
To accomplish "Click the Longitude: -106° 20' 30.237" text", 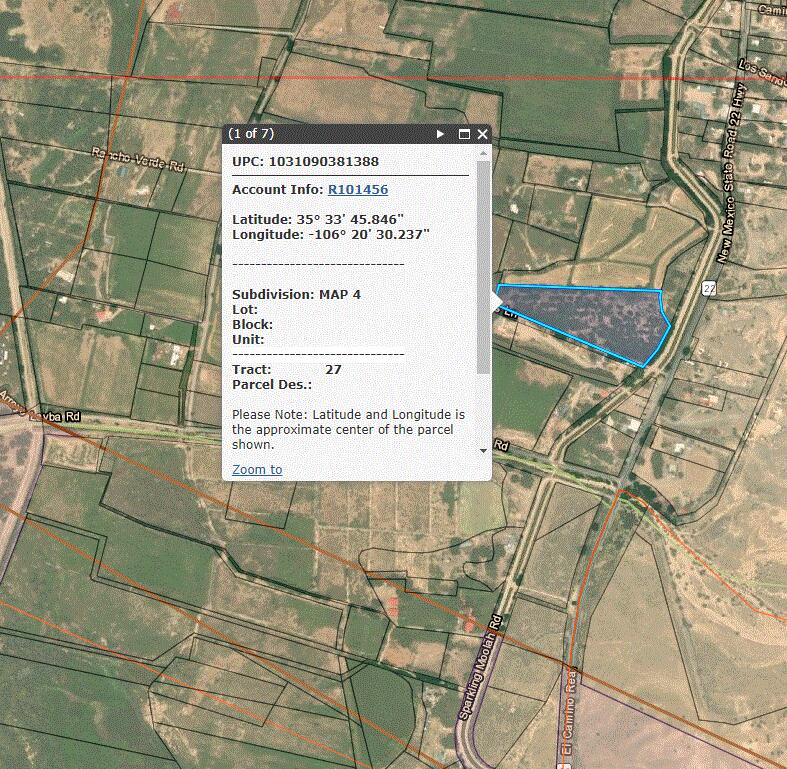I will (x=331, y=235).
